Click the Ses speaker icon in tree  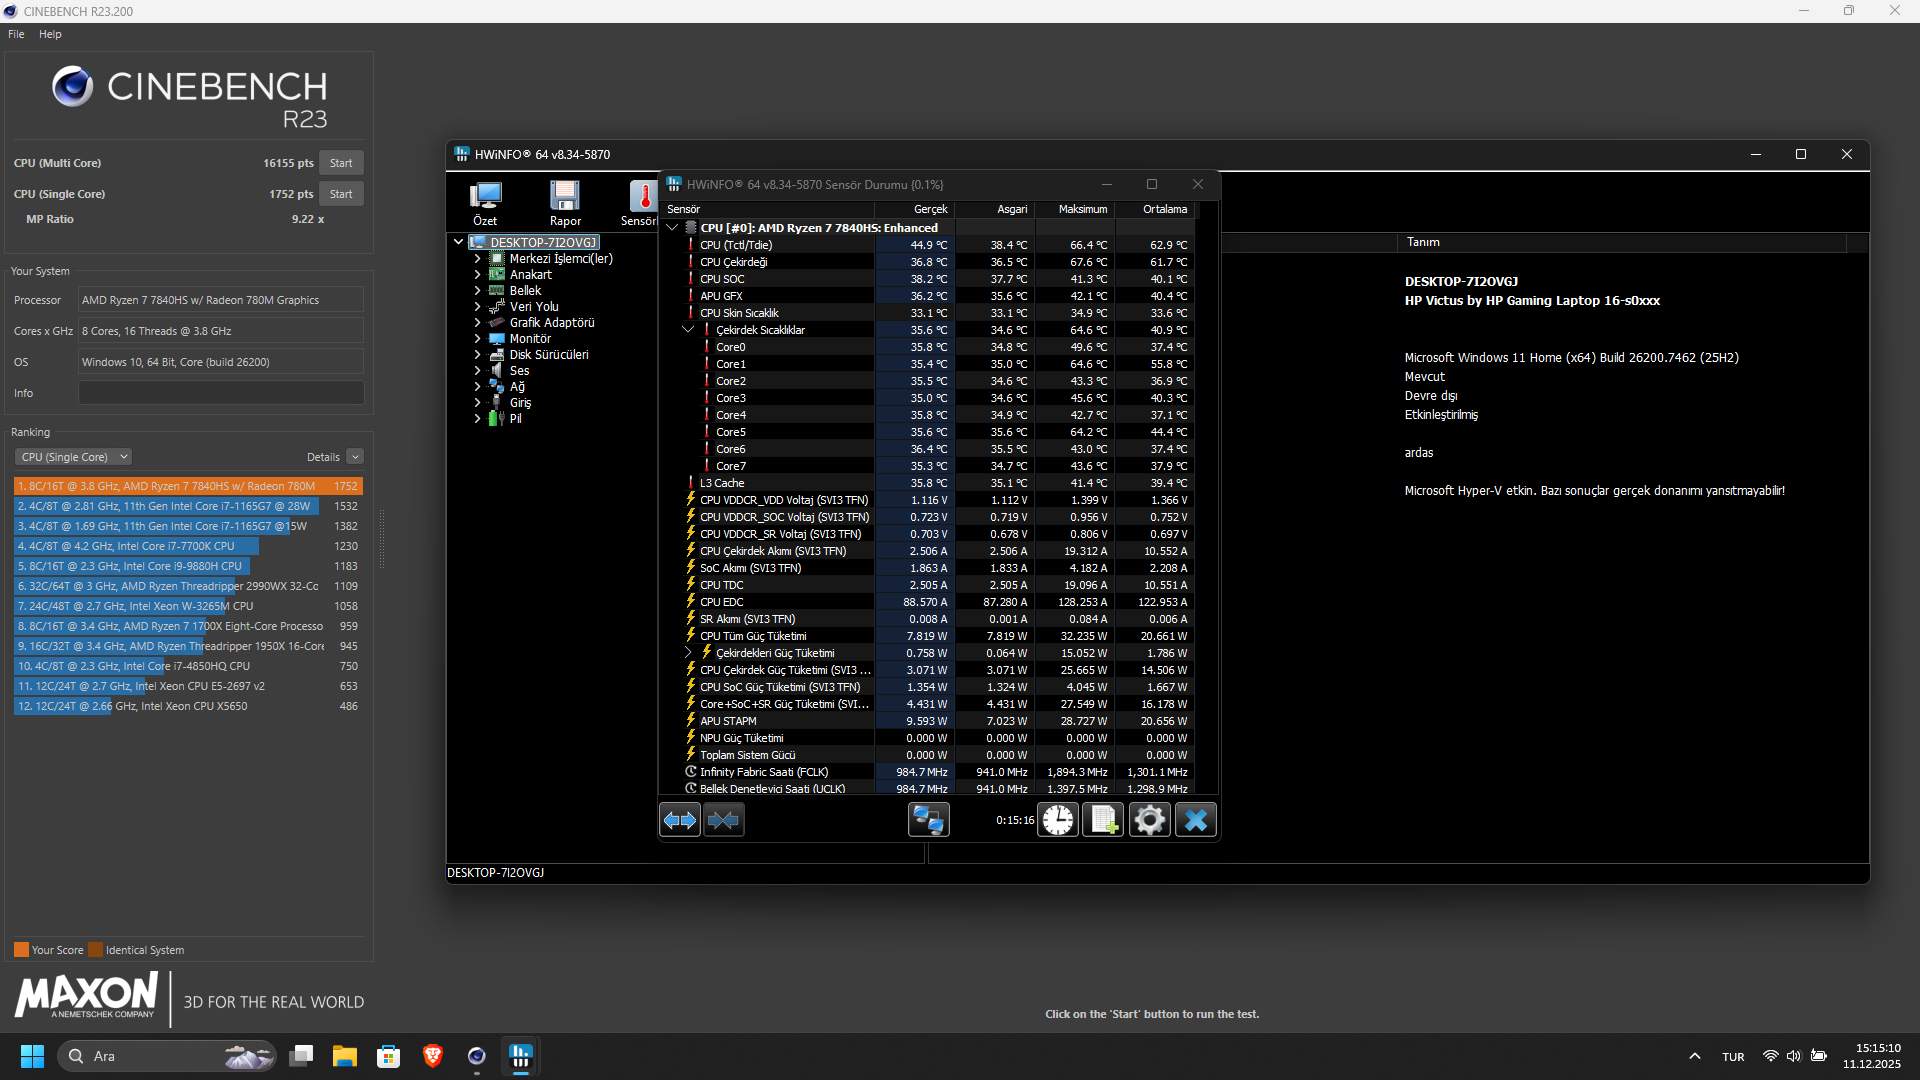497,371
